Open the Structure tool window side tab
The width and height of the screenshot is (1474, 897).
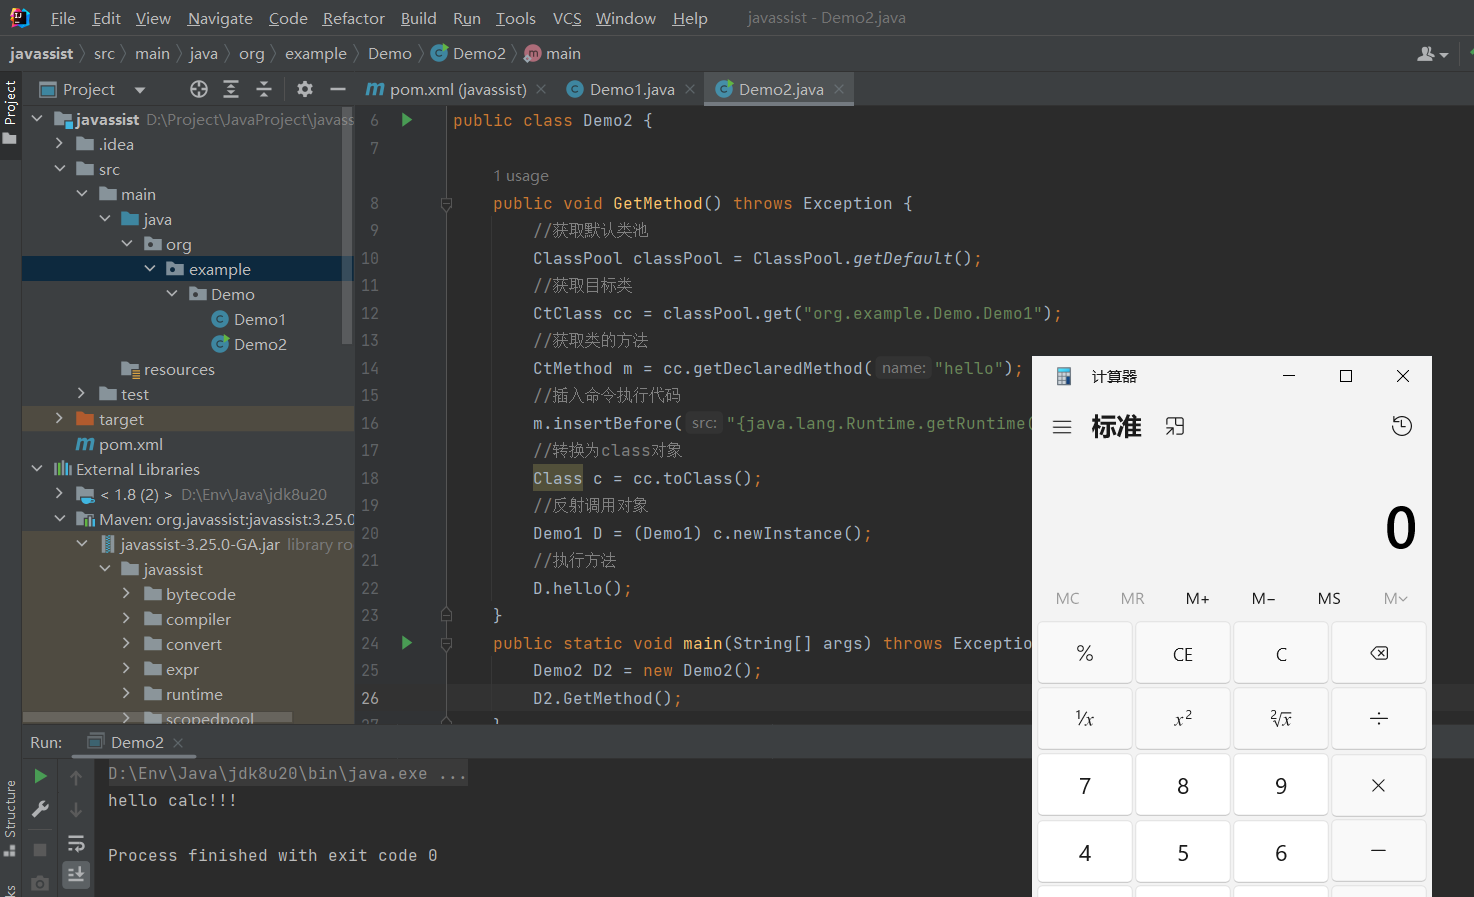(10, 818)
